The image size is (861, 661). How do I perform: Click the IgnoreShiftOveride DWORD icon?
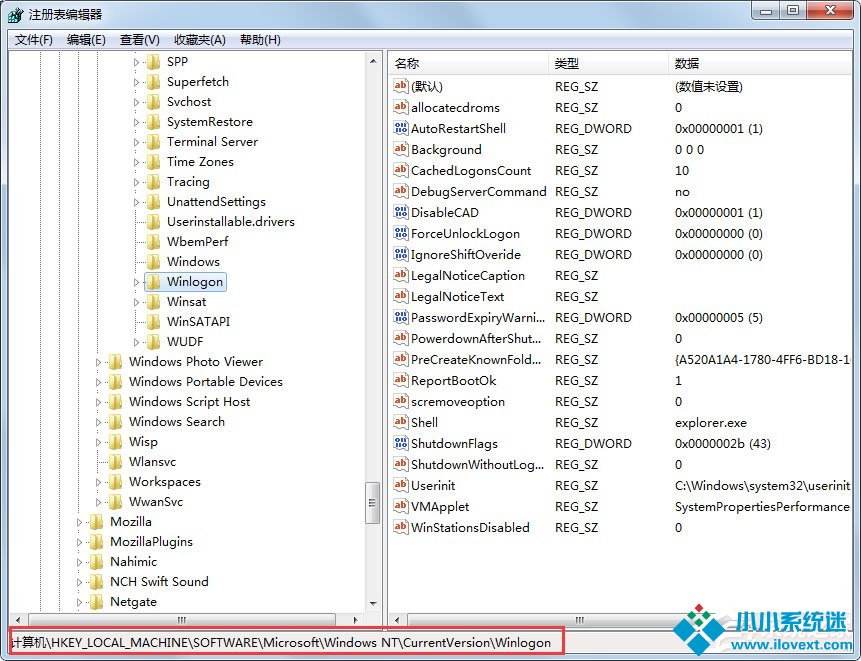click(x=401, y=254)
